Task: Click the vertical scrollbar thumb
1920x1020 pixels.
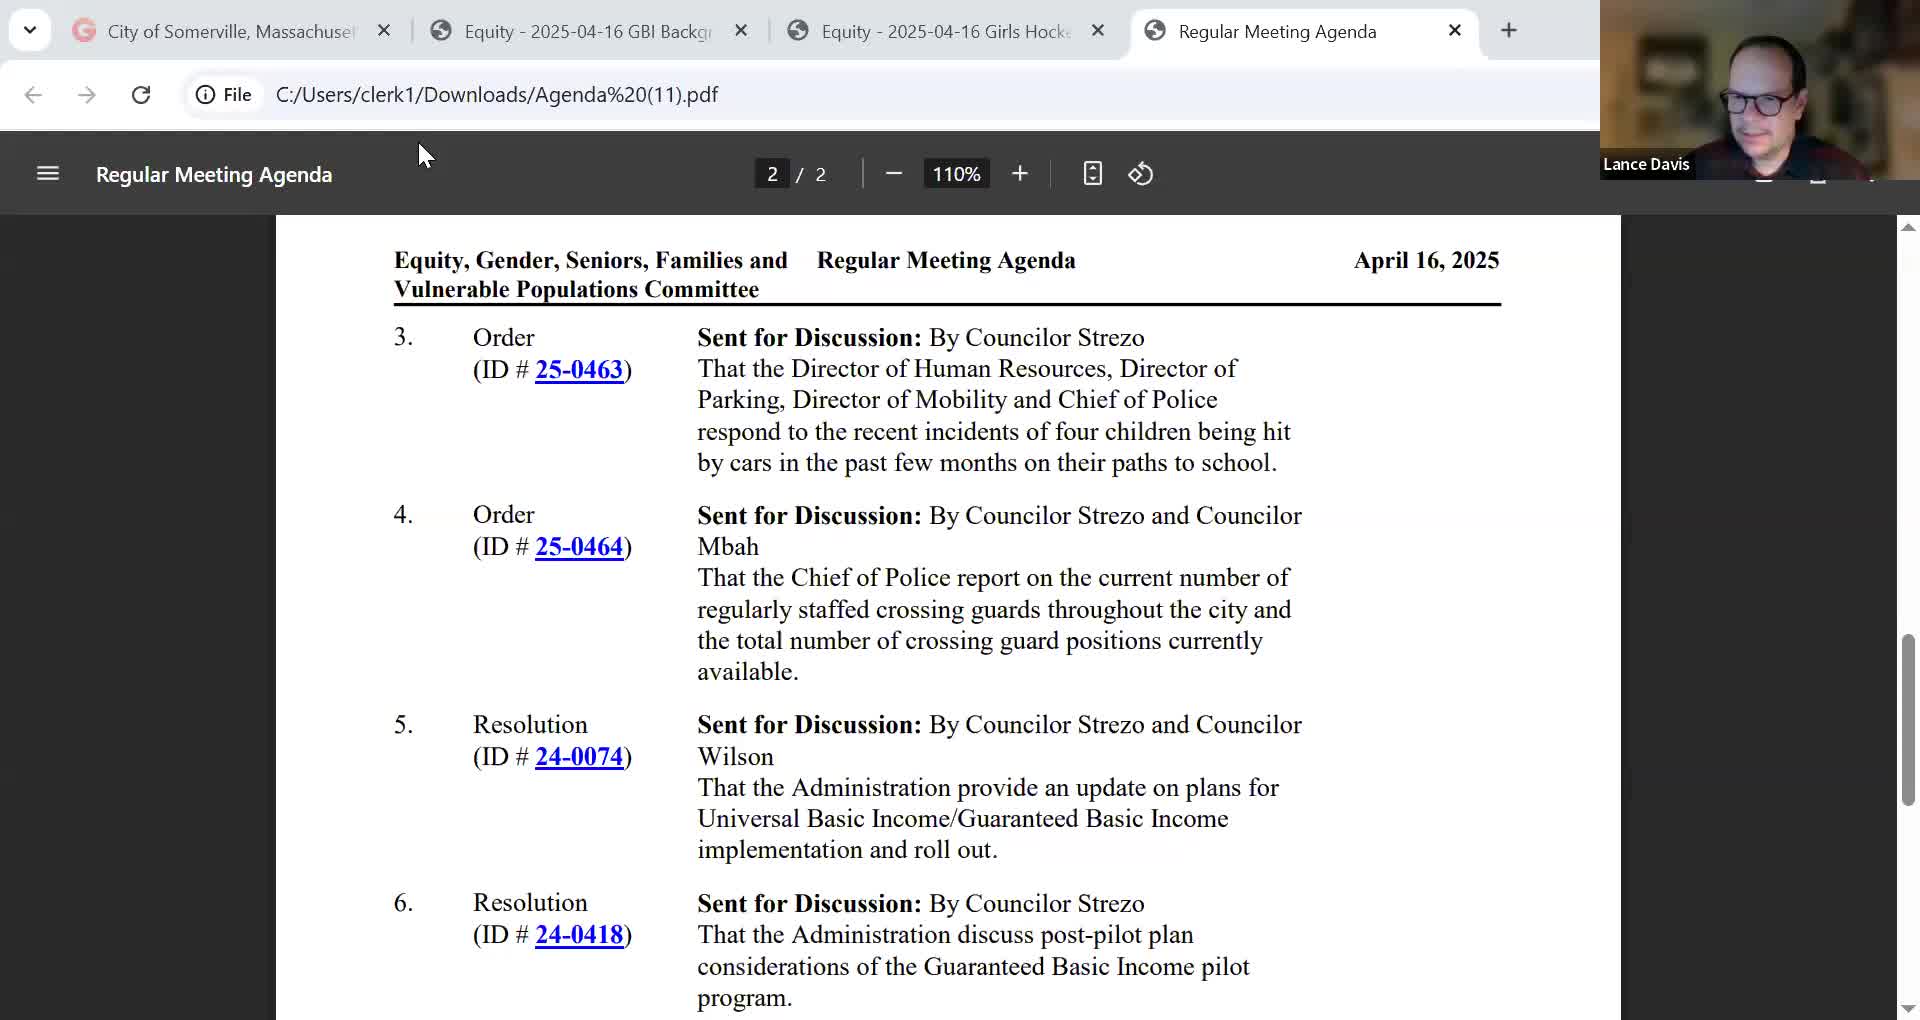Action: (x=1908, y=720)
